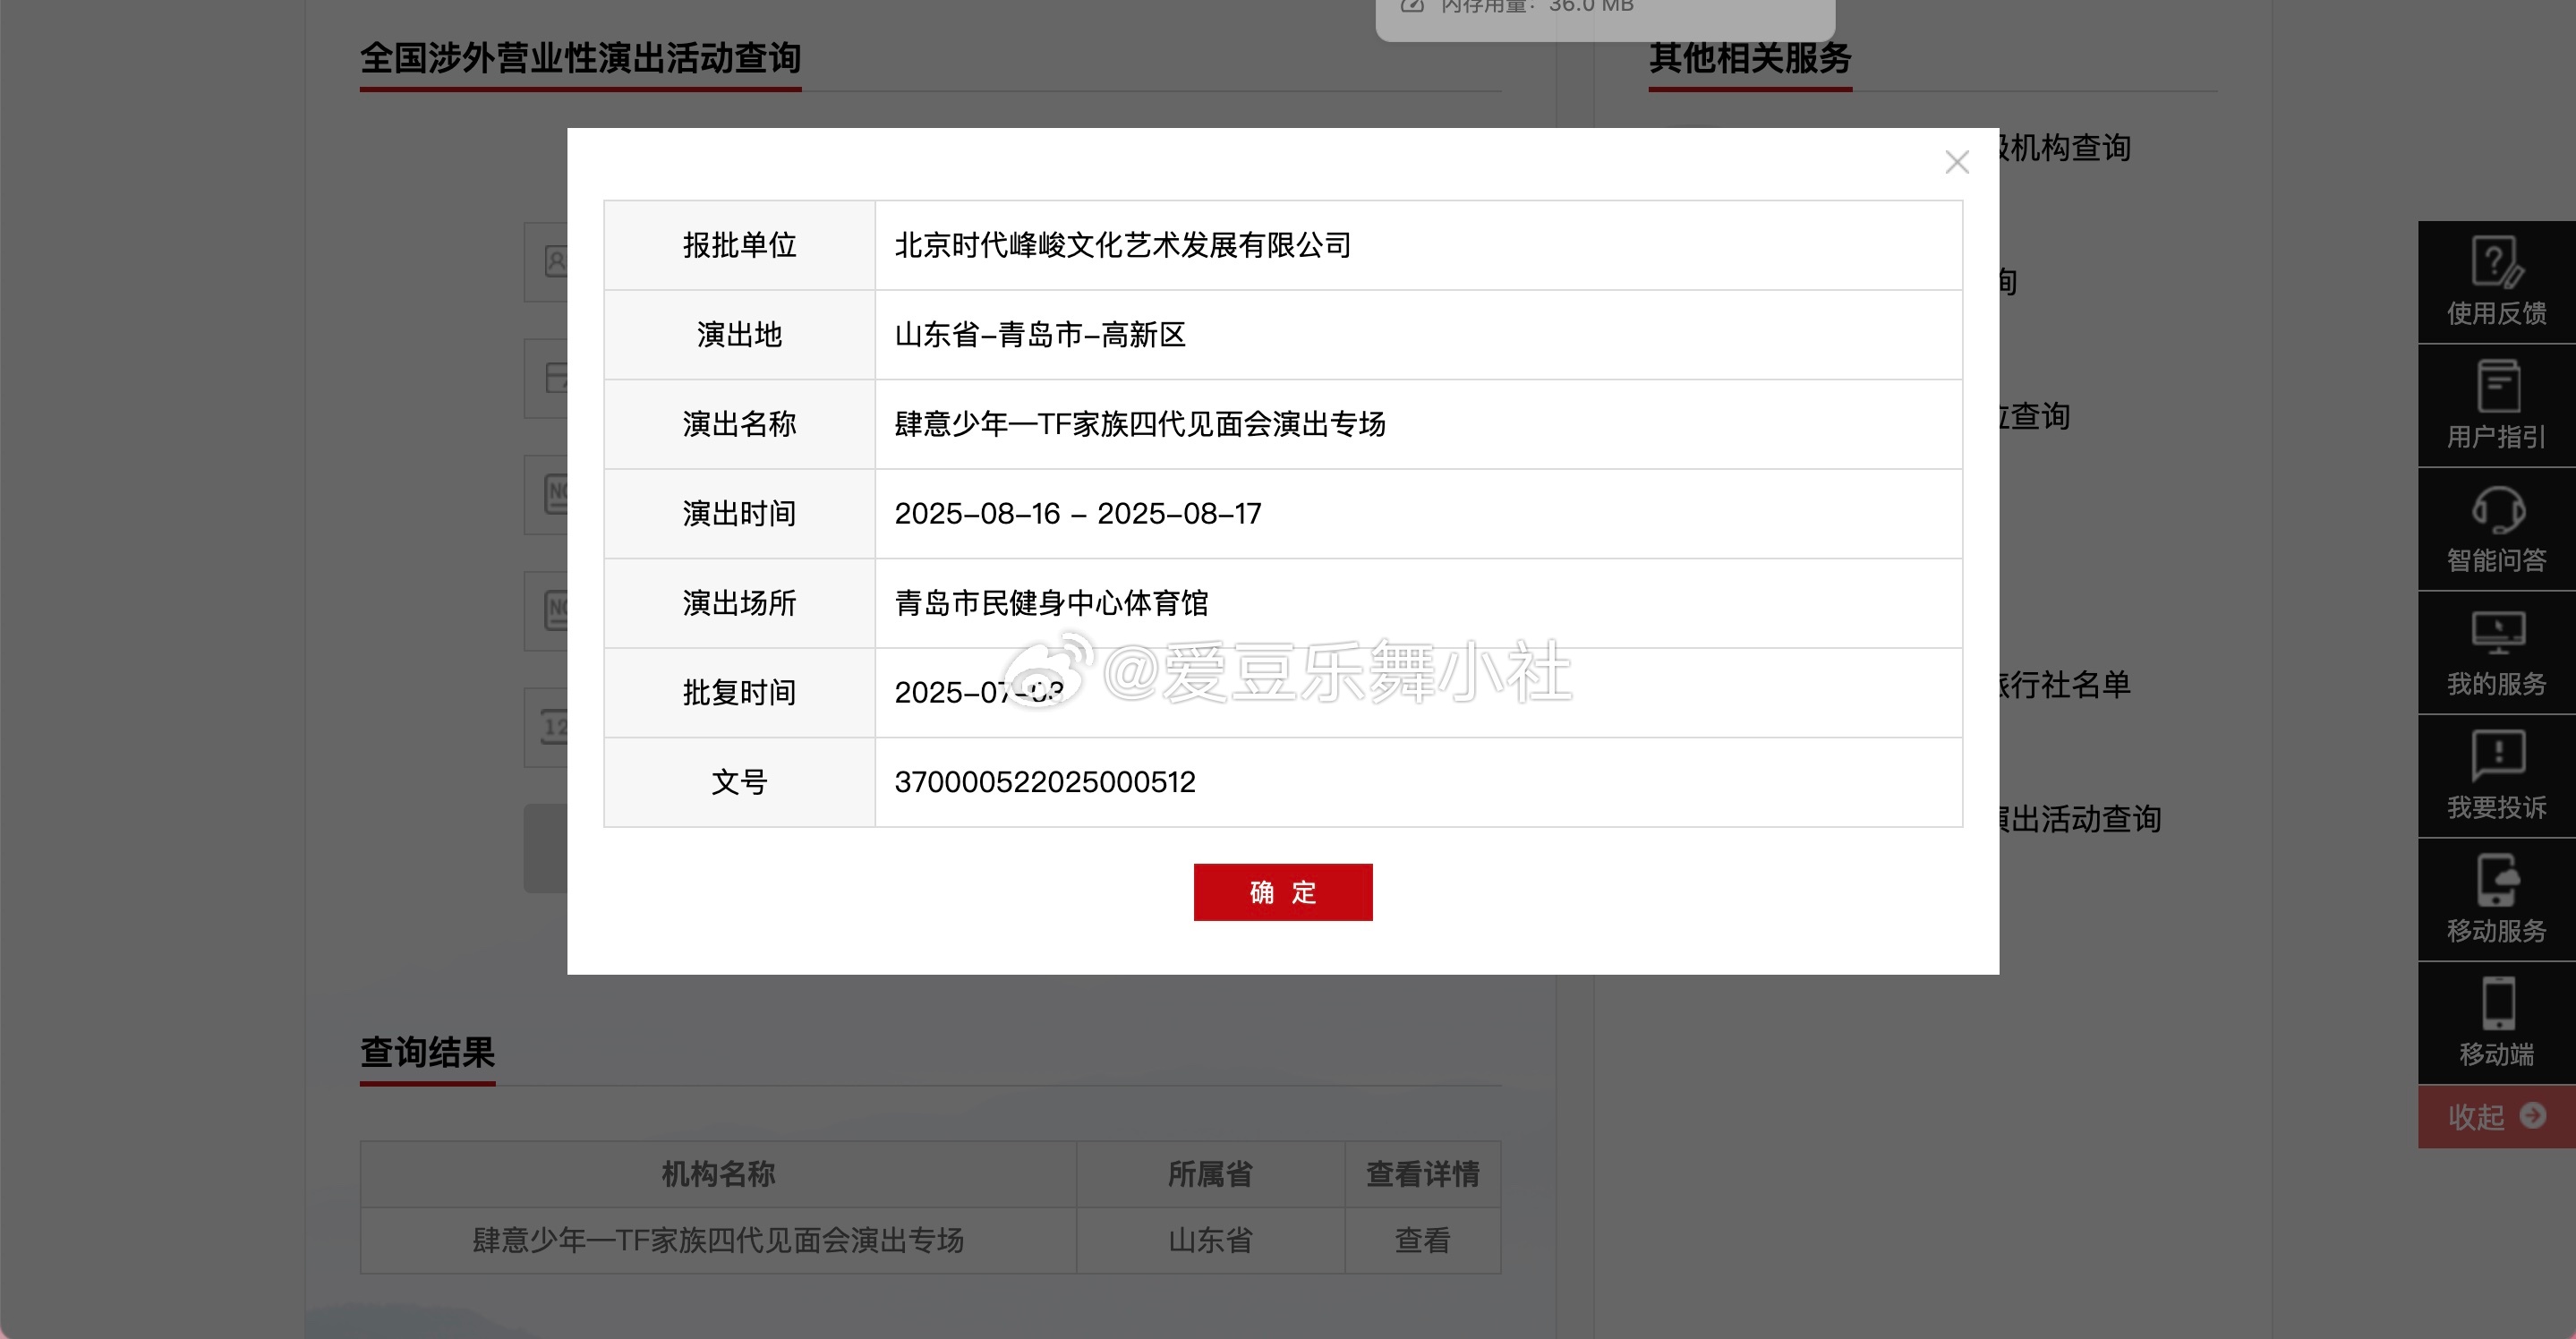
Task: Open the 移动端 phone icon
Action: [2496, 1023]
